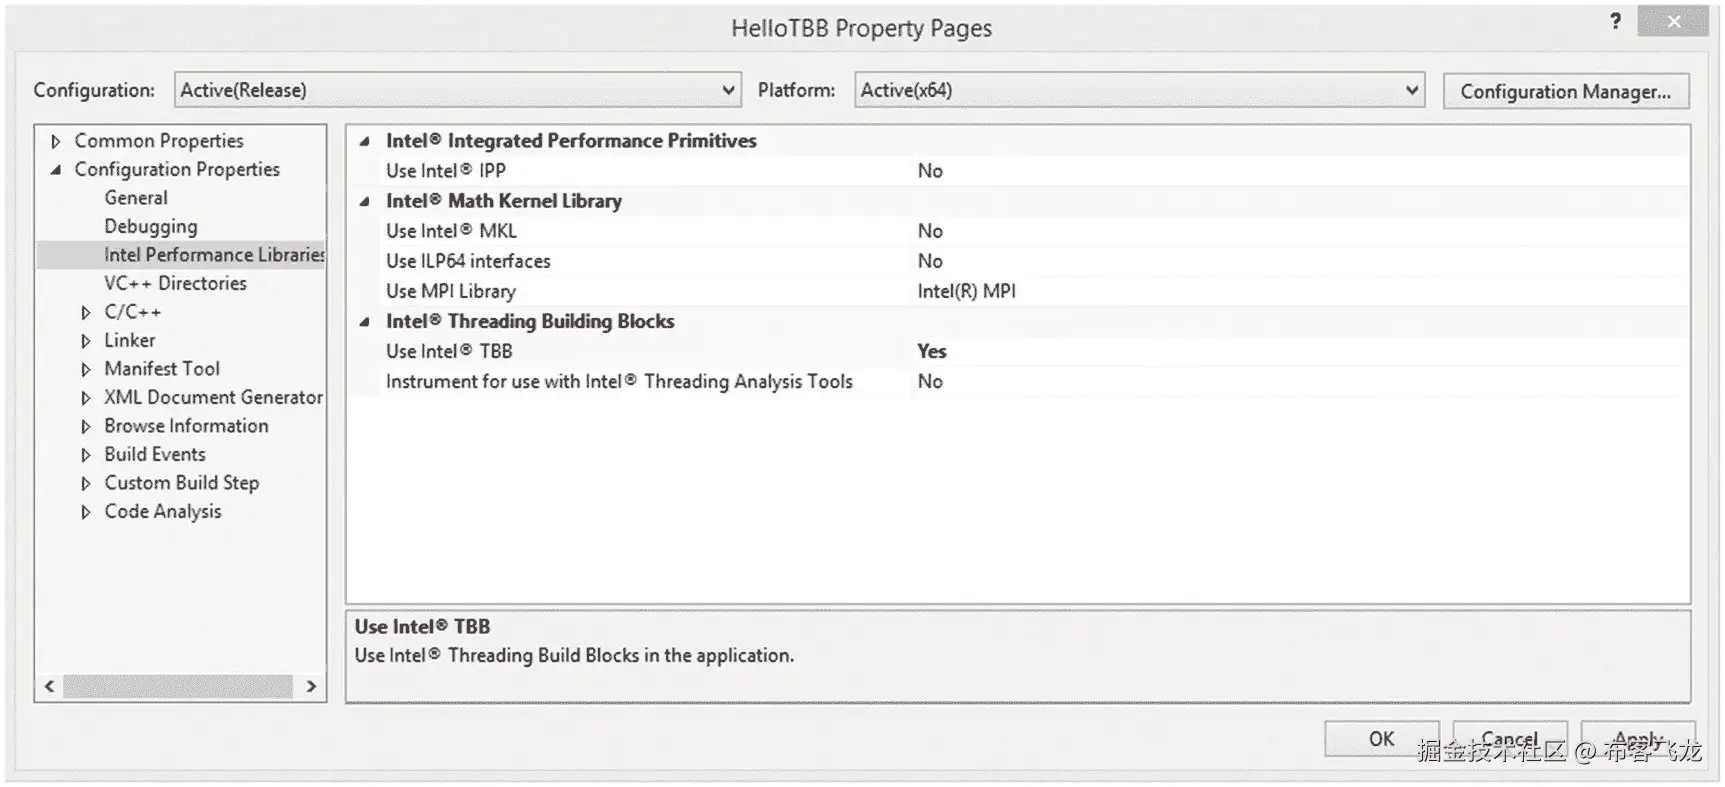The width and height of the screenshot is (1725, 787).
Task: Select VC++ Directories item
Action: (x=175, y=283)
